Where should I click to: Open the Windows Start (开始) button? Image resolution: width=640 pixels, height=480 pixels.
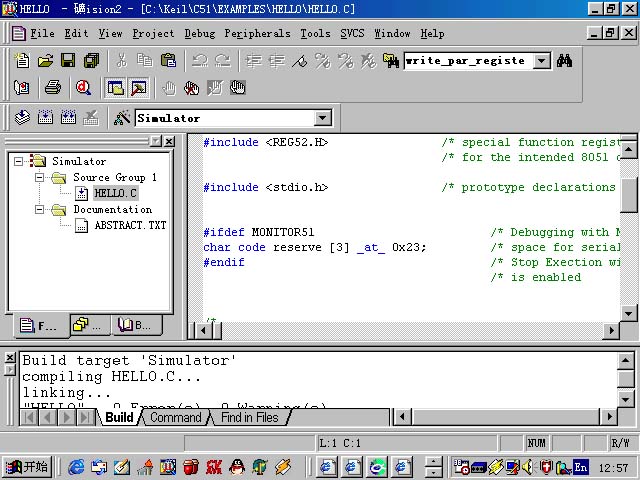27,467
